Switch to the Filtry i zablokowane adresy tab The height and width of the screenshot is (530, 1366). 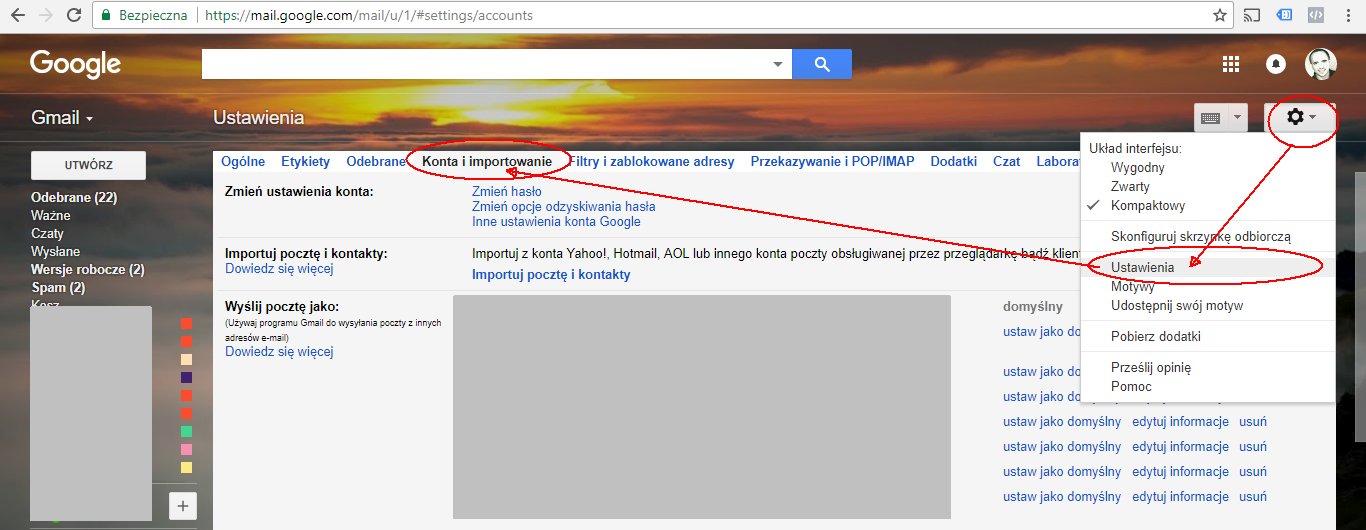651,161
